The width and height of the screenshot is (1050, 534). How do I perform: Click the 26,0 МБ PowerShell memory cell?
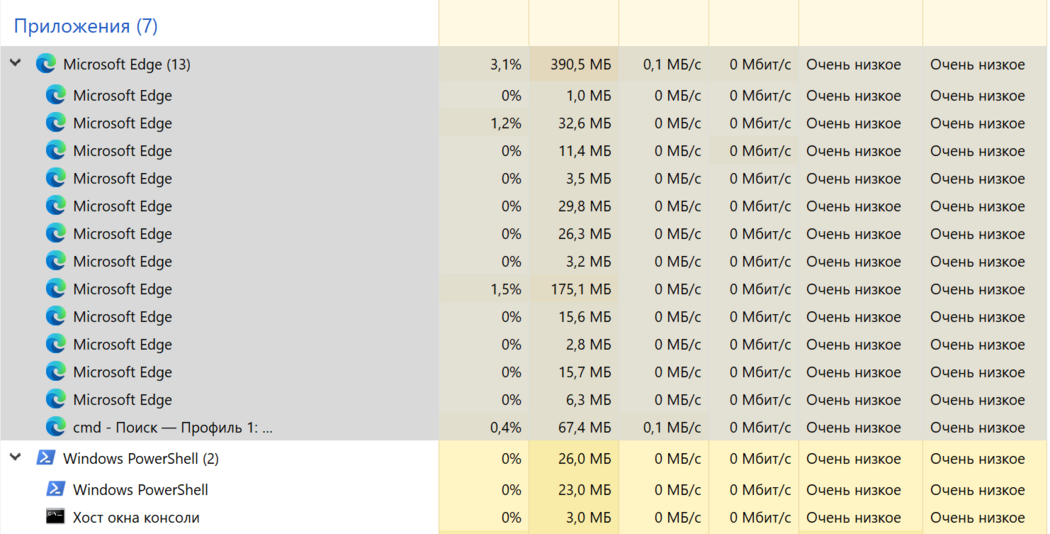[x=583, y=458]
